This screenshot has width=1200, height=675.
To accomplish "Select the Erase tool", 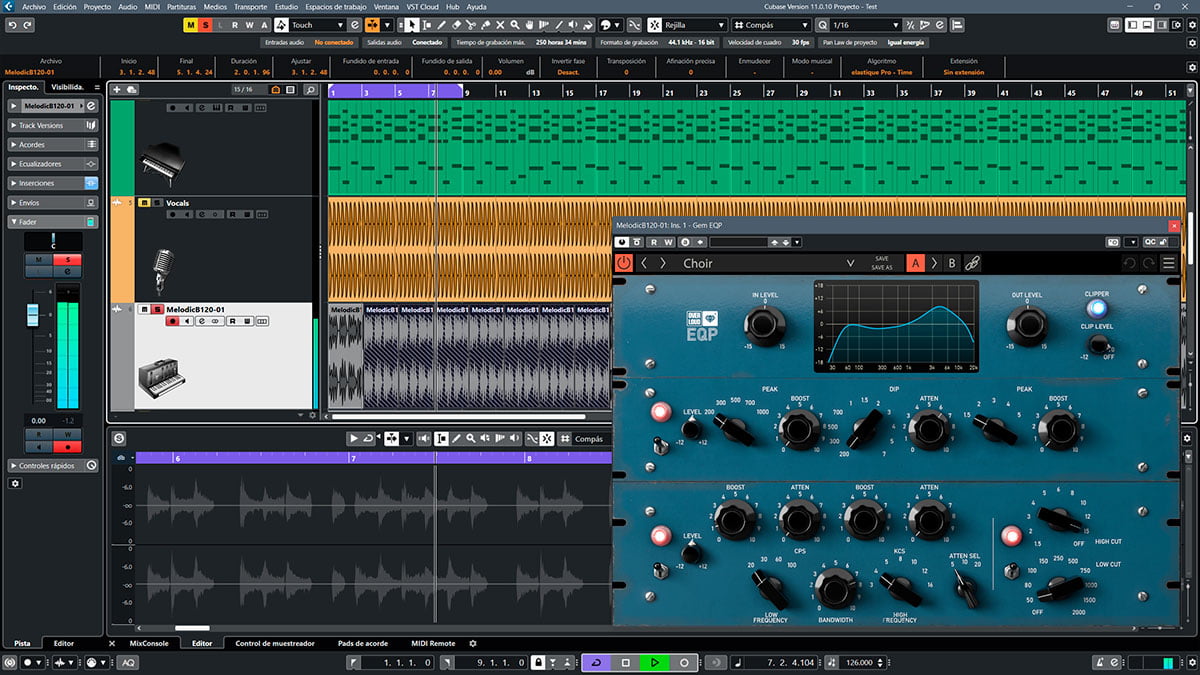I will pos(456,24).
